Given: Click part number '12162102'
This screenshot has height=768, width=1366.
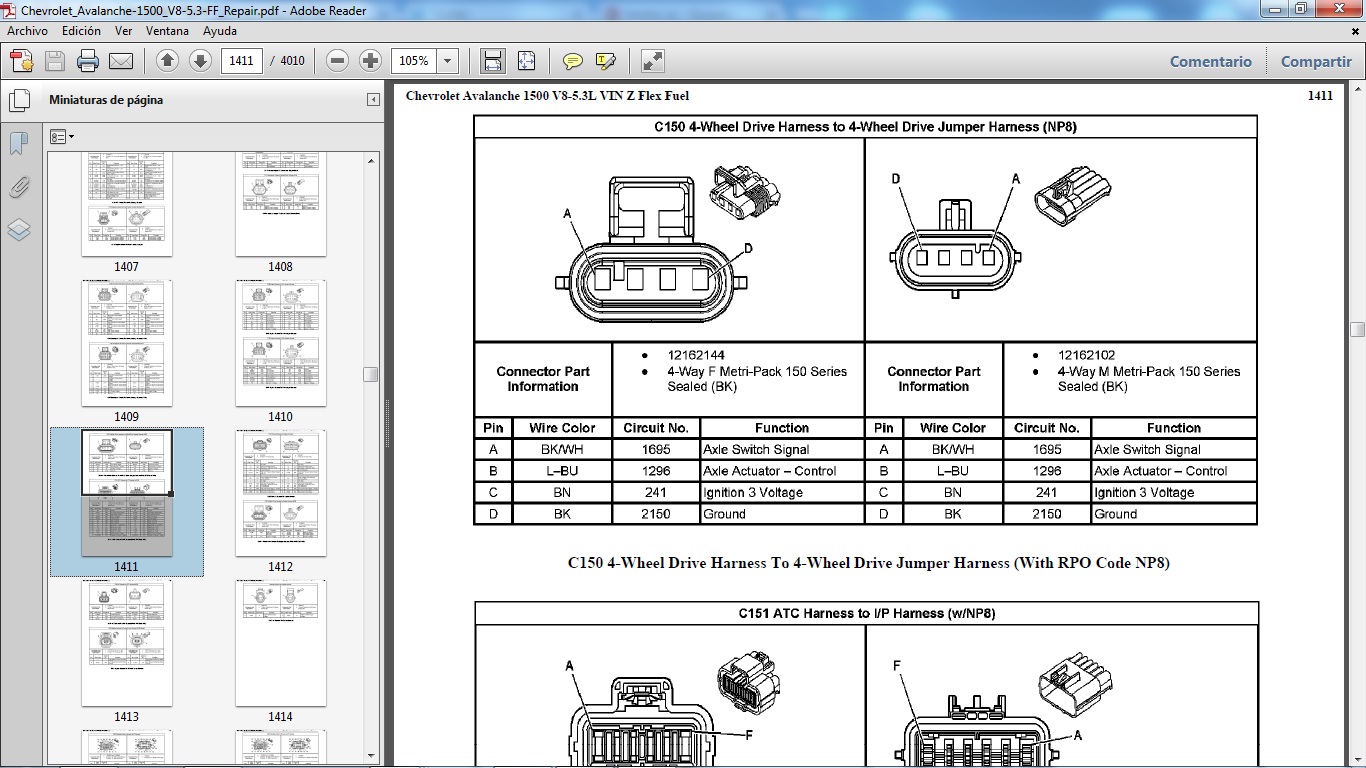Looking at the screenshot, I should tap(1087, 355).
